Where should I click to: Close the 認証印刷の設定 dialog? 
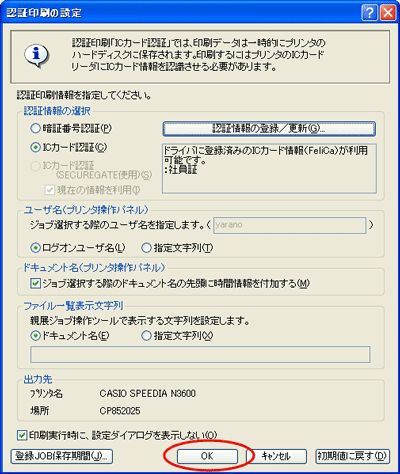[387, 13]
